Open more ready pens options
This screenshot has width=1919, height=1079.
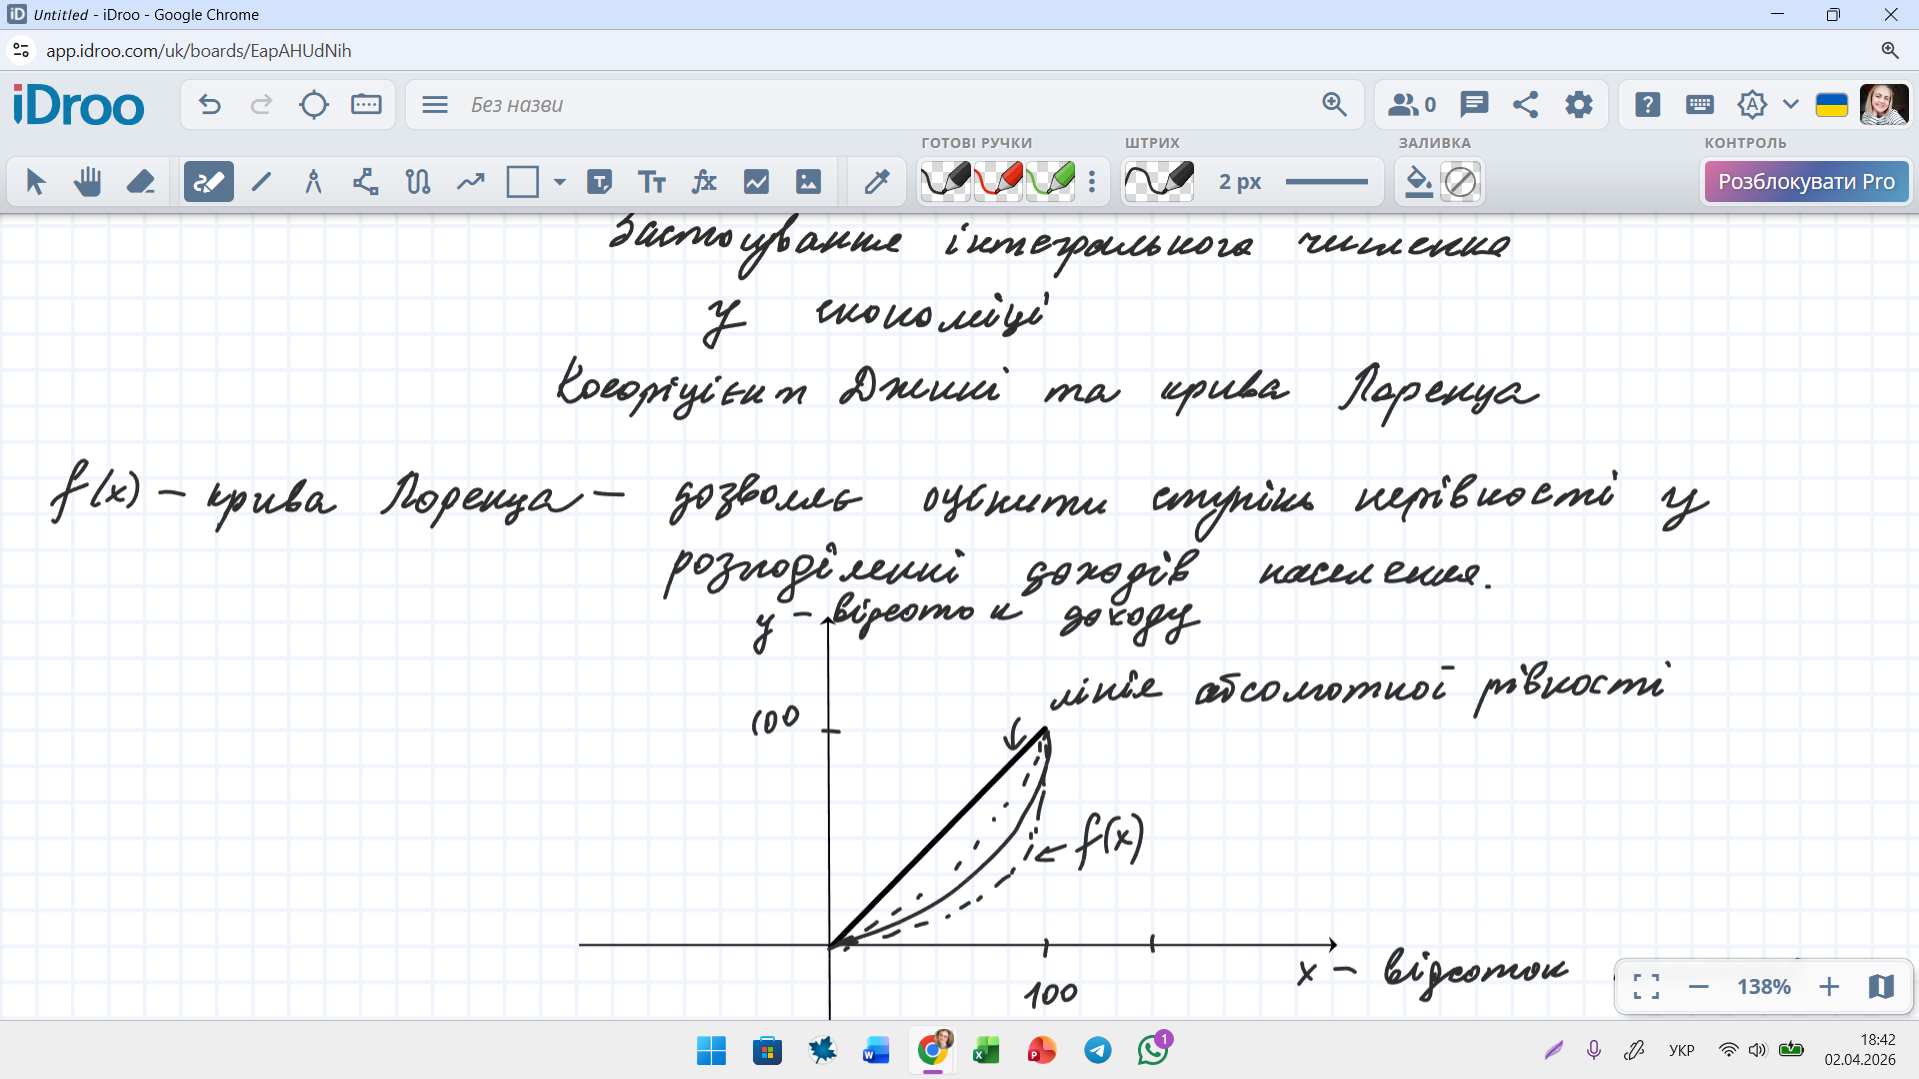(x=1092, y=182)
